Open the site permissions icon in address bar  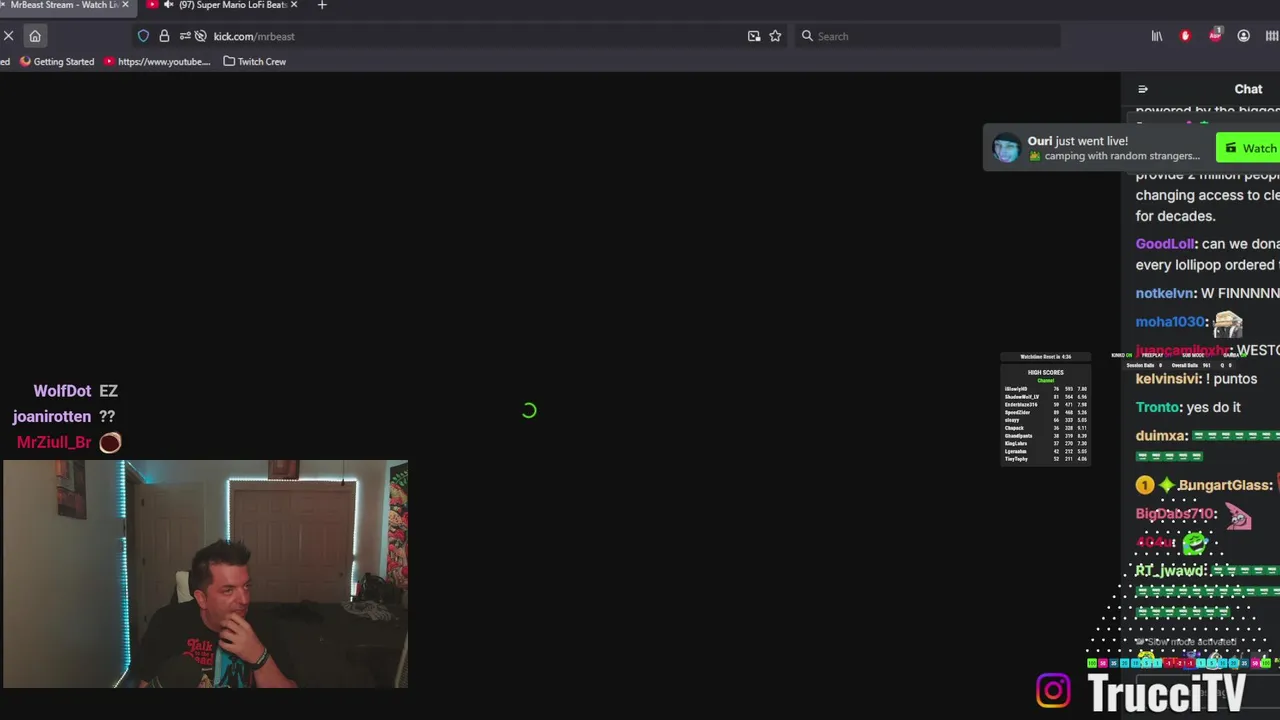(185, 36)
